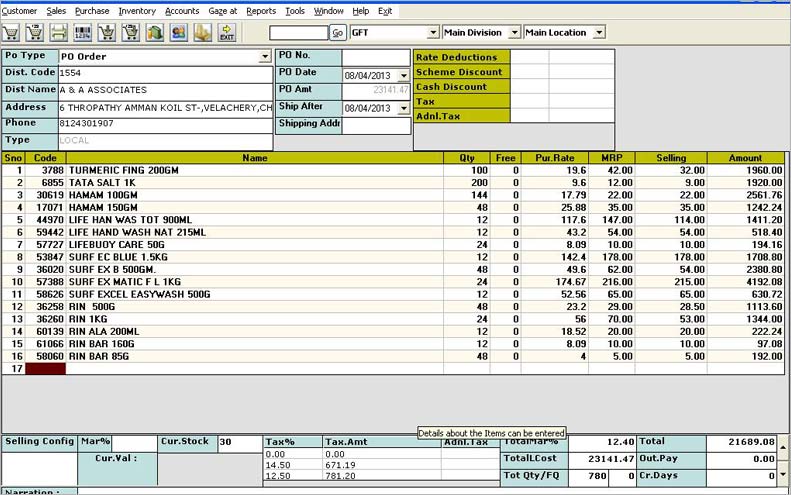Viewport: 791px width, 495px height.
Task: Select the HAMAM 100GM row
Action: 392,195
